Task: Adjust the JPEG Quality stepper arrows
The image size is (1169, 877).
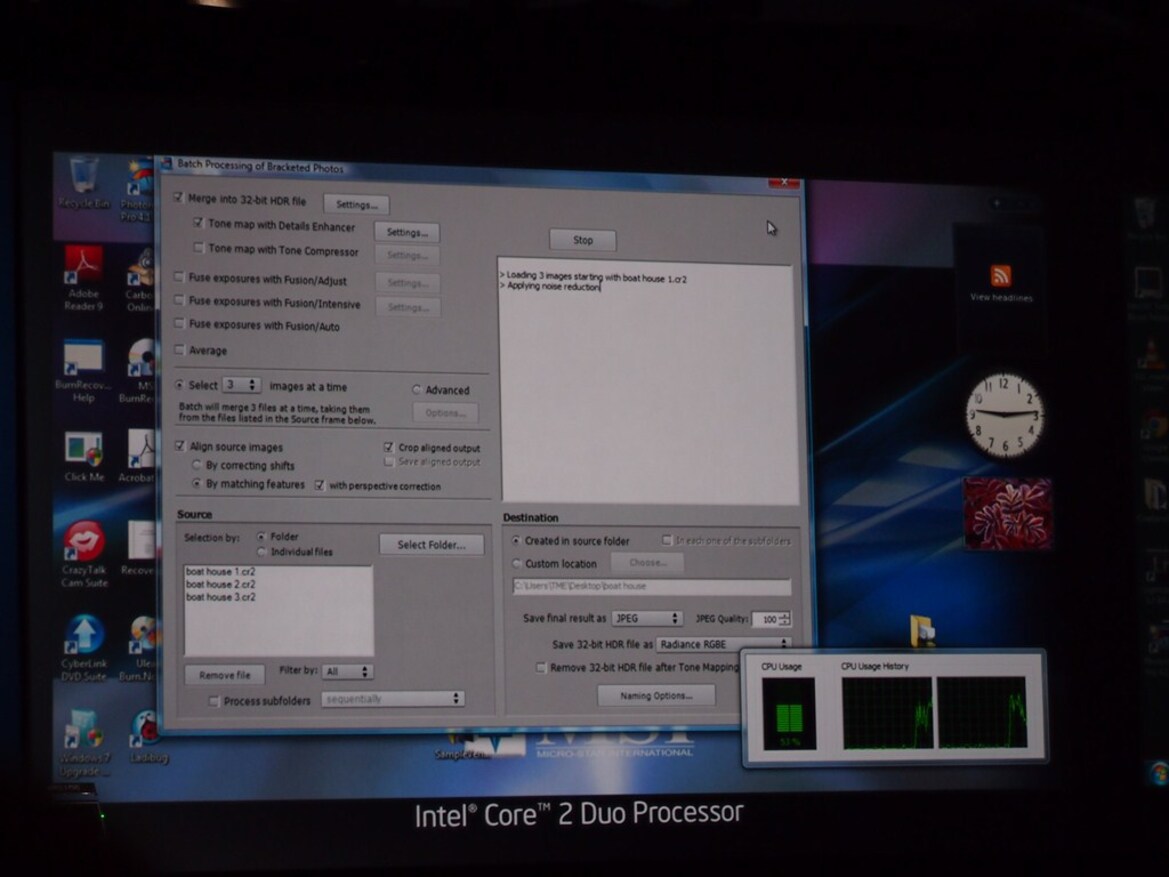Action: [784, 619]
